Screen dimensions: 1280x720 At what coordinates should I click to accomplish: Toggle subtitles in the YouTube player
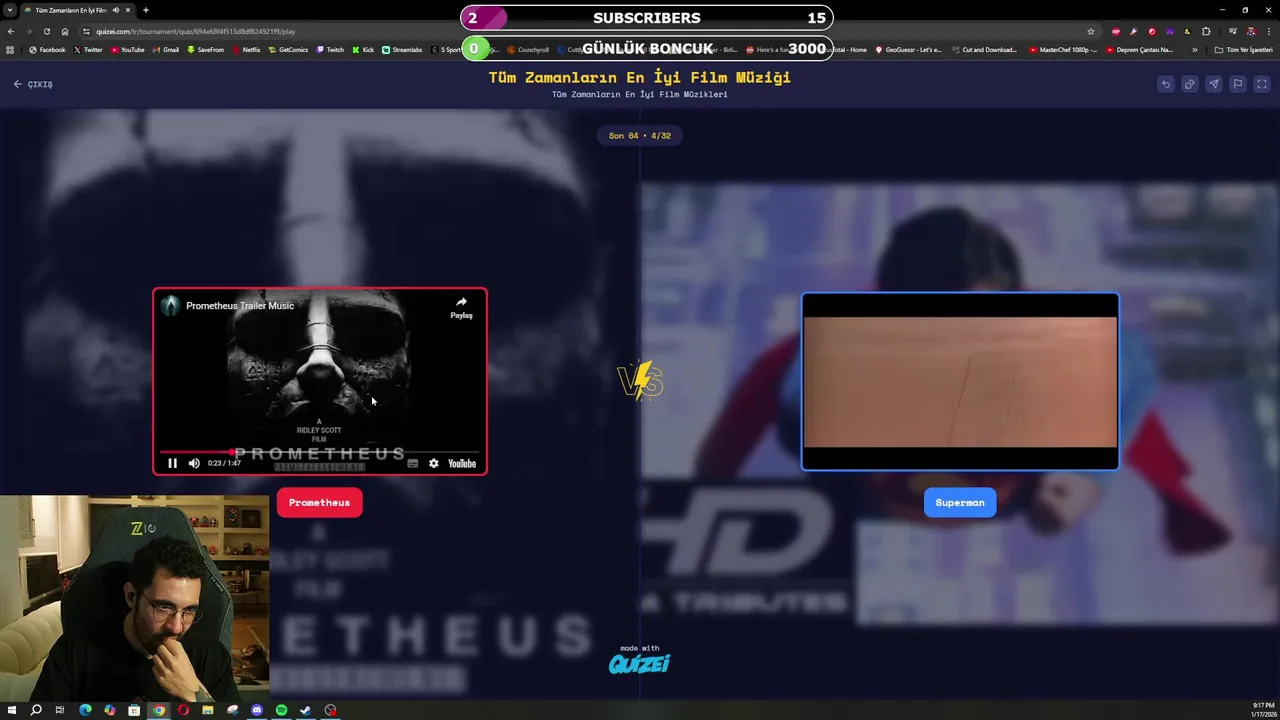click(x=412, y=463)
